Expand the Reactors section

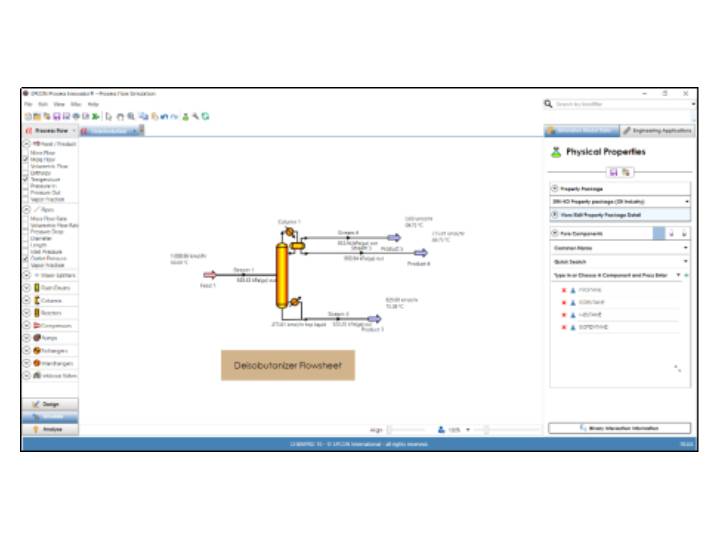(27, 313)
